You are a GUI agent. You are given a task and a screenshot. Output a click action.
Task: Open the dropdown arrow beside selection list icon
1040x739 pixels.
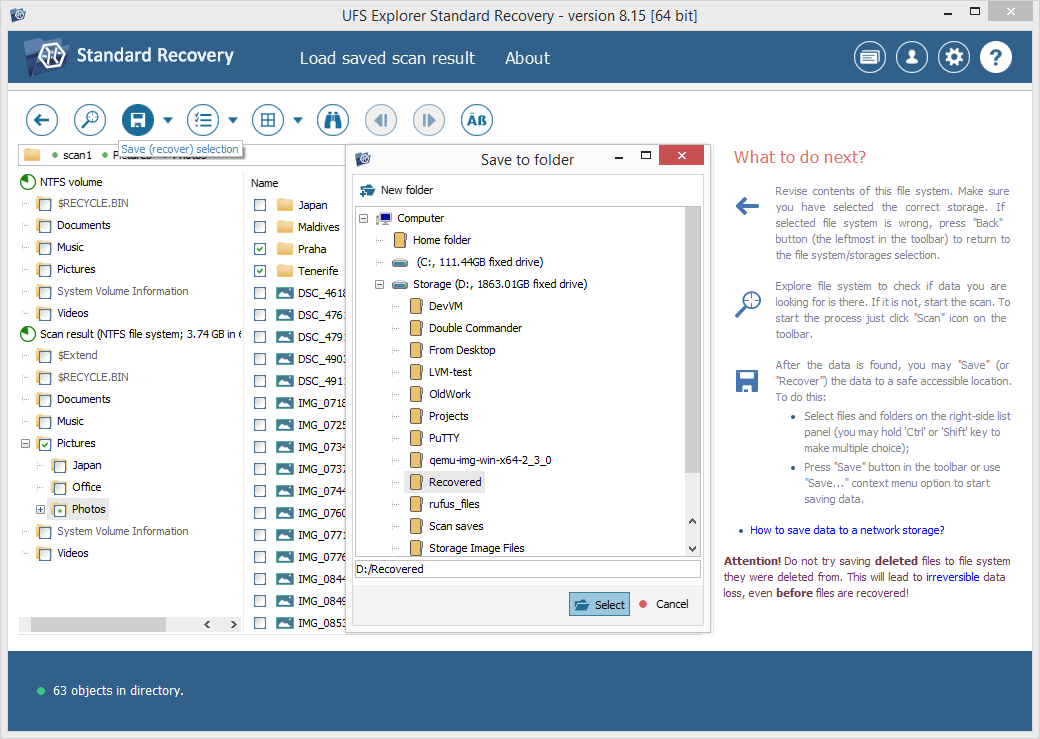tap(233, 120)
